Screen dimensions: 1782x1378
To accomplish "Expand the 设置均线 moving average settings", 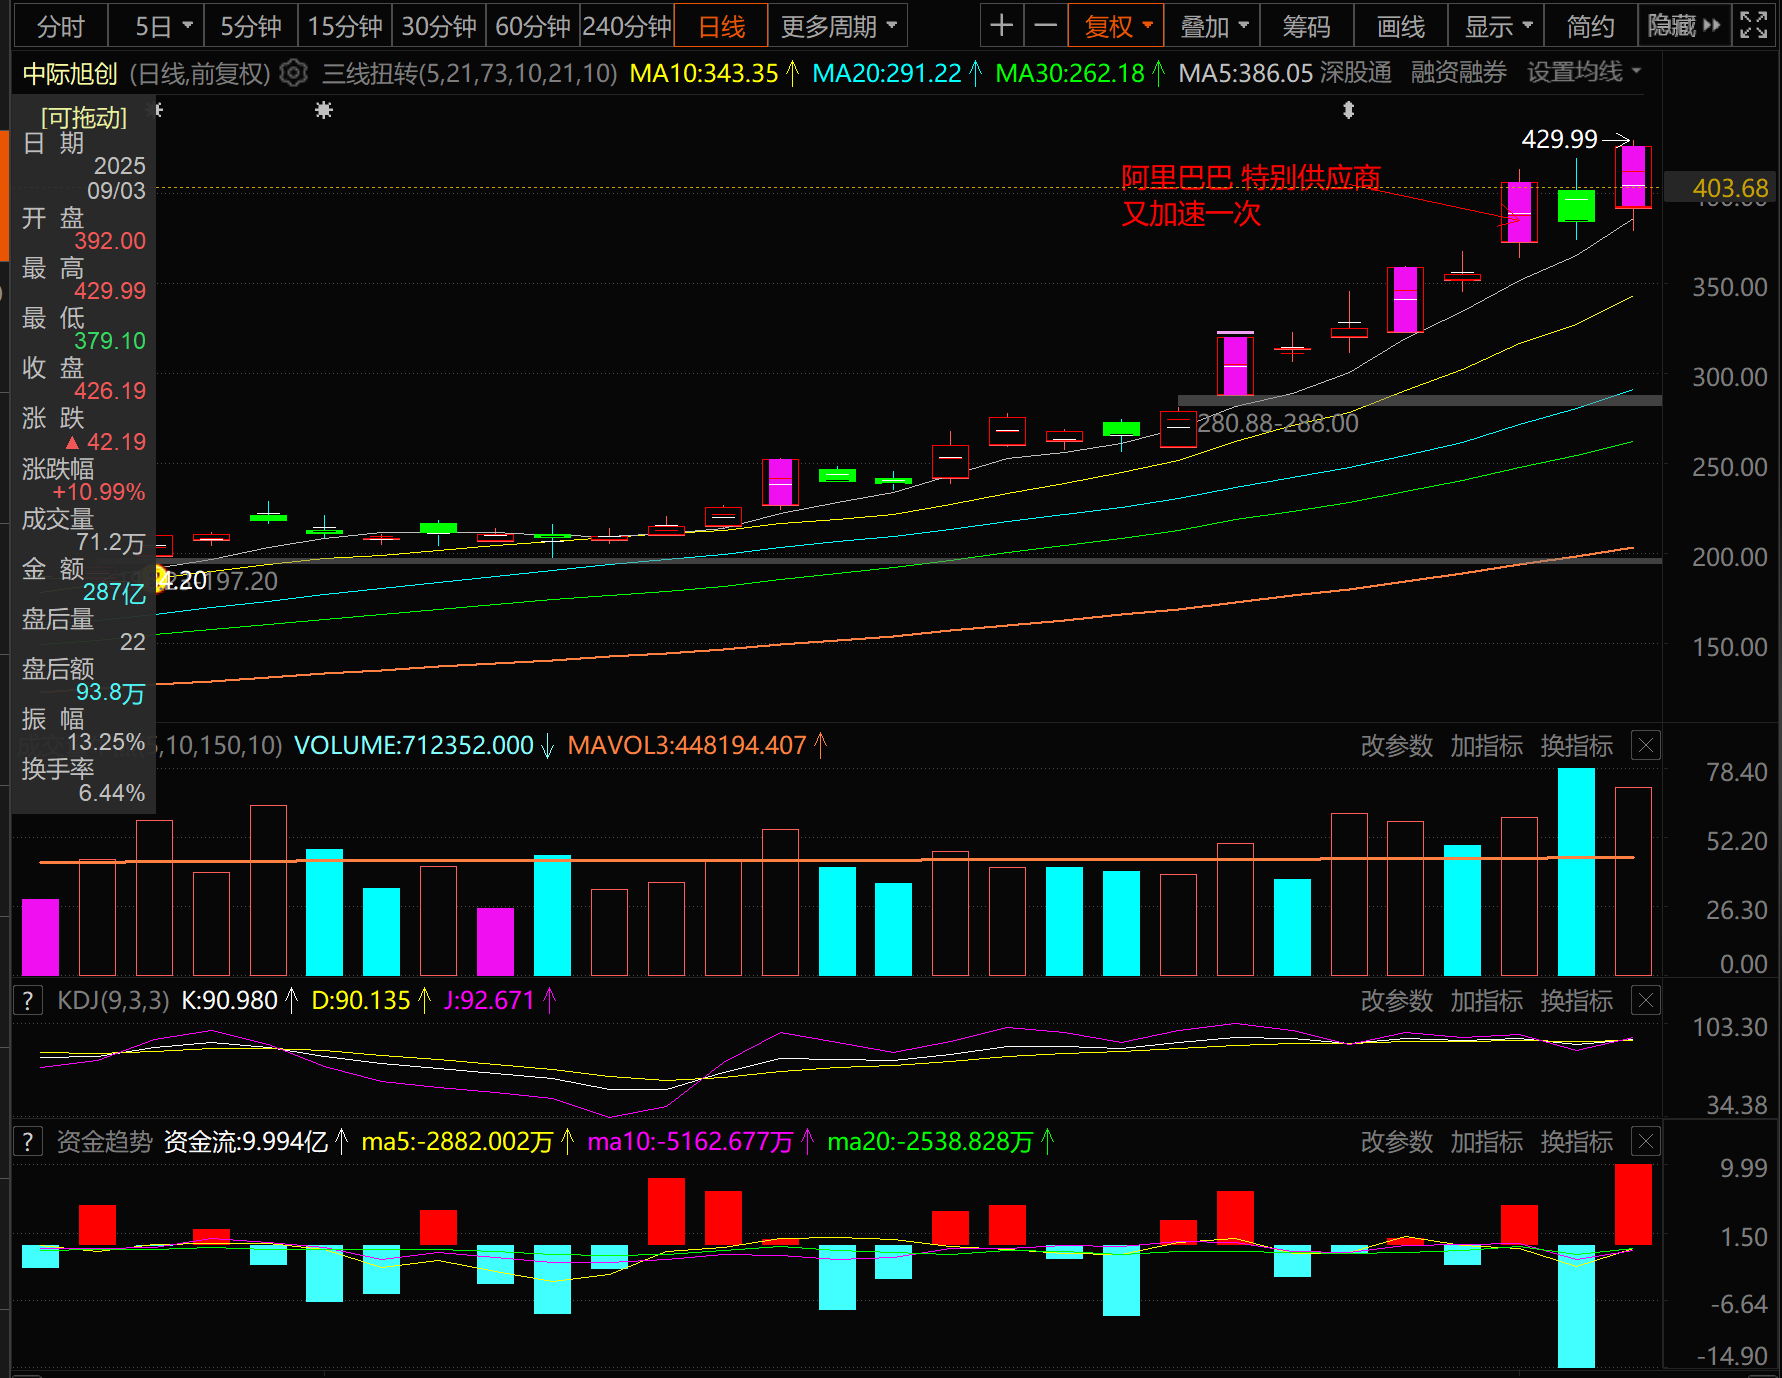I will [x=1584, y=72].
